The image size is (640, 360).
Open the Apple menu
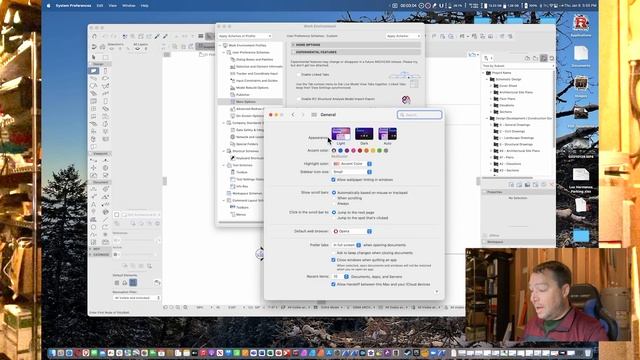click(x=49, y=6)
